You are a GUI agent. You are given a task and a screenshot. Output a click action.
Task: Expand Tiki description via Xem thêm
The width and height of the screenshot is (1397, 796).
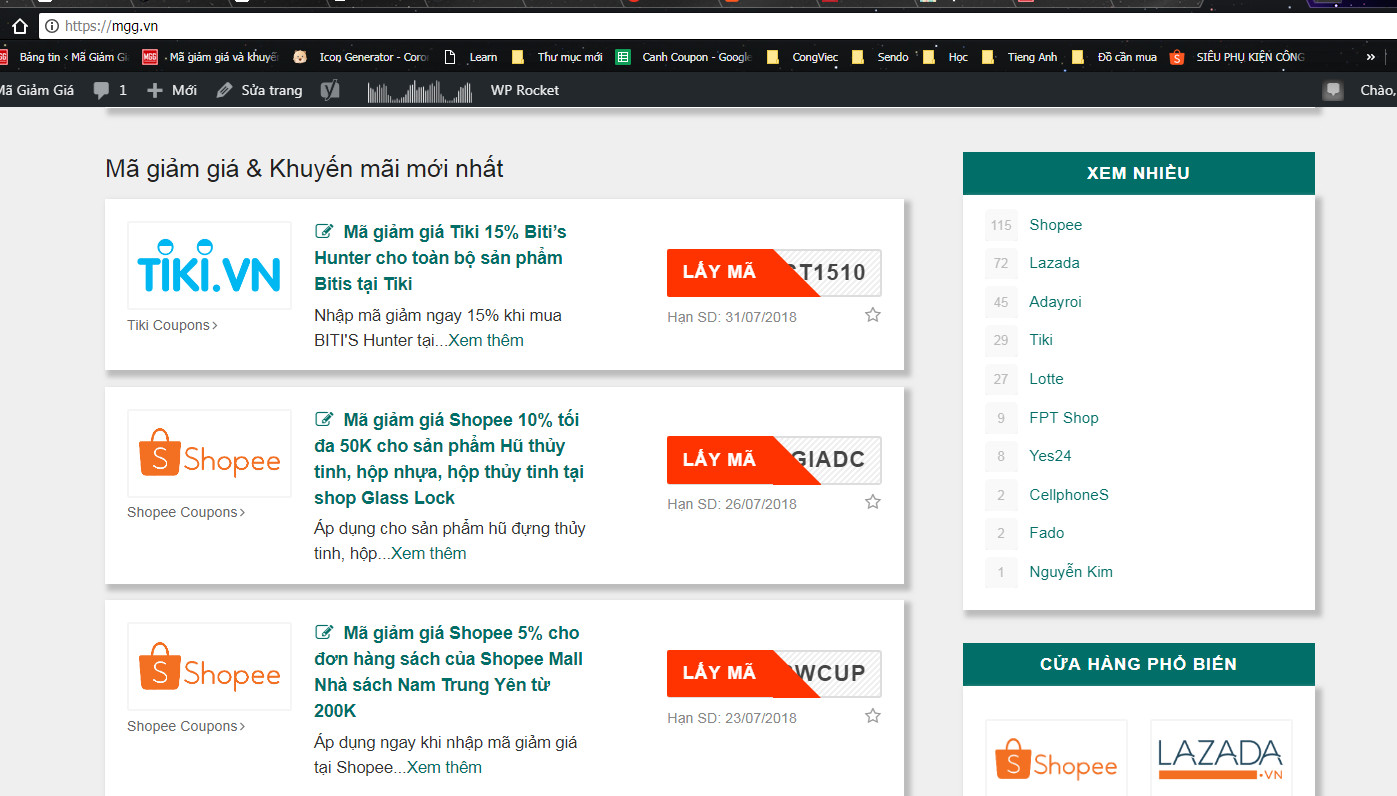pos(486,340)
